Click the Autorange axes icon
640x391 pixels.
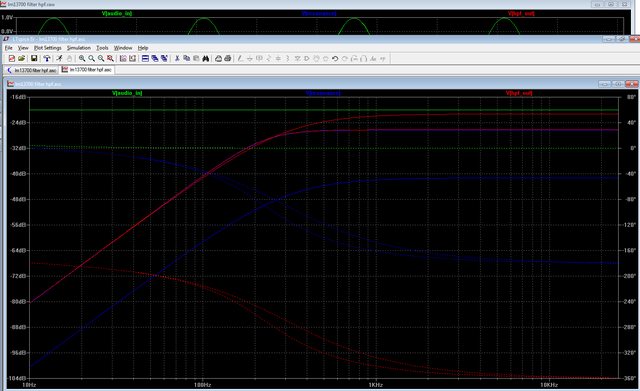pos(132,58)
